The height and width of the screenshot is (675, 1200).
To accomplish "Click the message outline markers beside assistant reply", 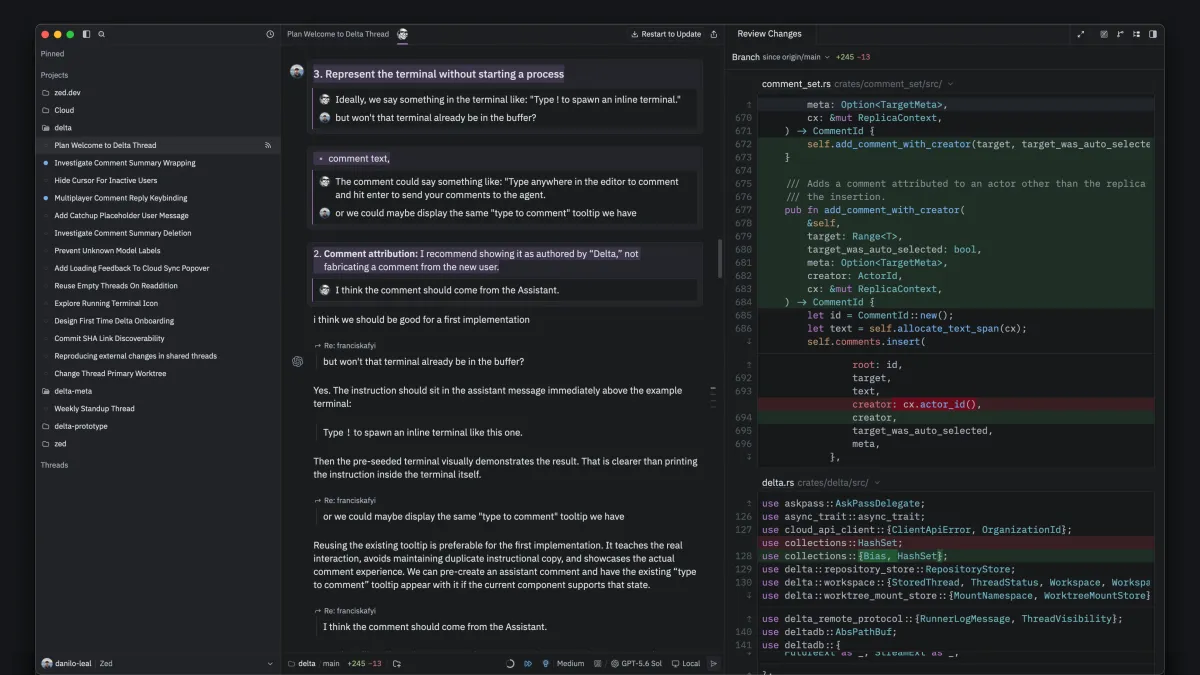I will (x=713, y=398).
